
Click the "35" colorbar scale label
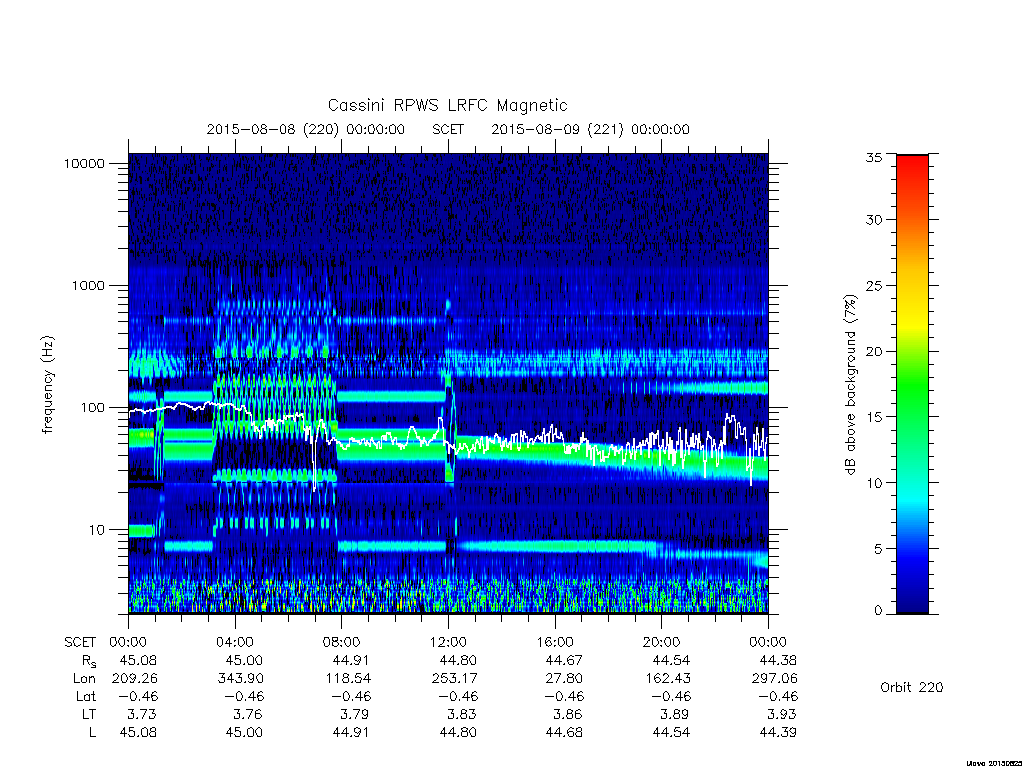tap(873, 157)
